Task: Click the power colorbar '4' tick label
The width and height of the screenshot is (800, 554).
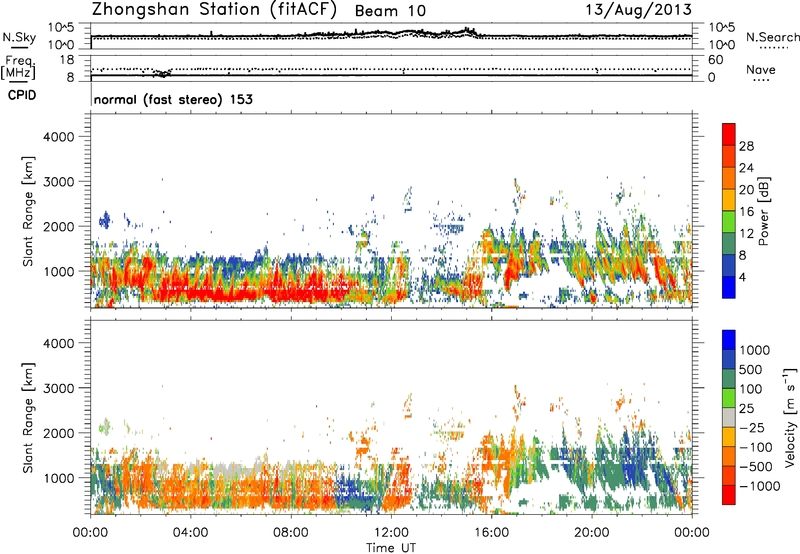Action: (742, 277)
